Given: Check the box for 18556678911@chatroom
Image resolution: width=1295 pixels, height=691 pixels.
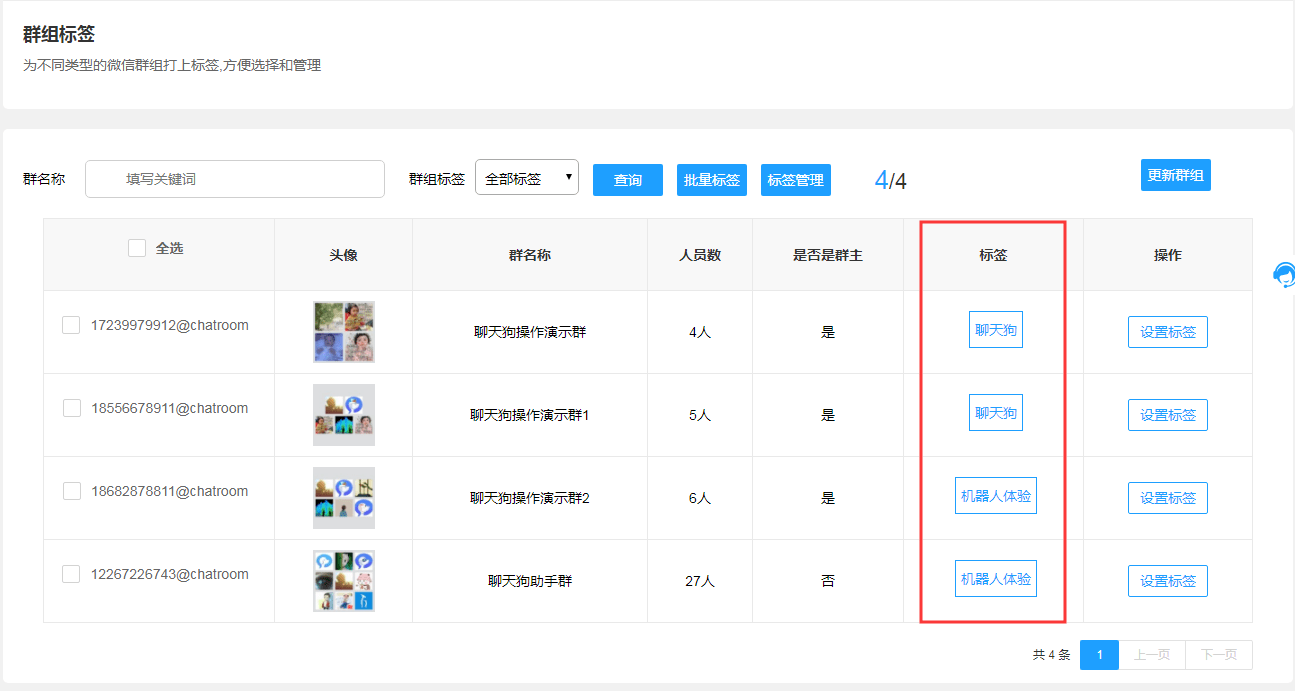Looking at the screenshot, I should coord(72,408).
